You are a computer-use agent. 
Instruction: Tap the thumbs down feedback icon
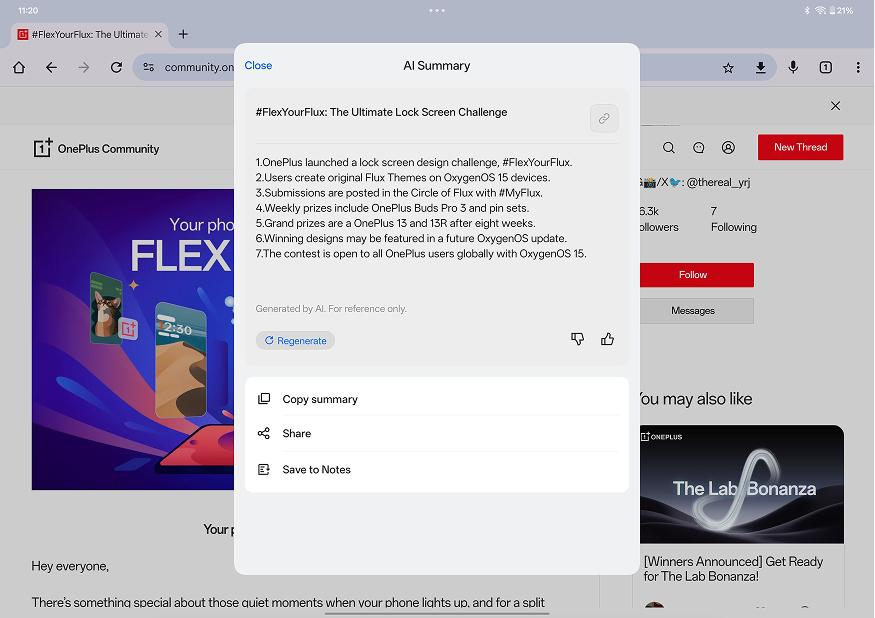[577, 340]
